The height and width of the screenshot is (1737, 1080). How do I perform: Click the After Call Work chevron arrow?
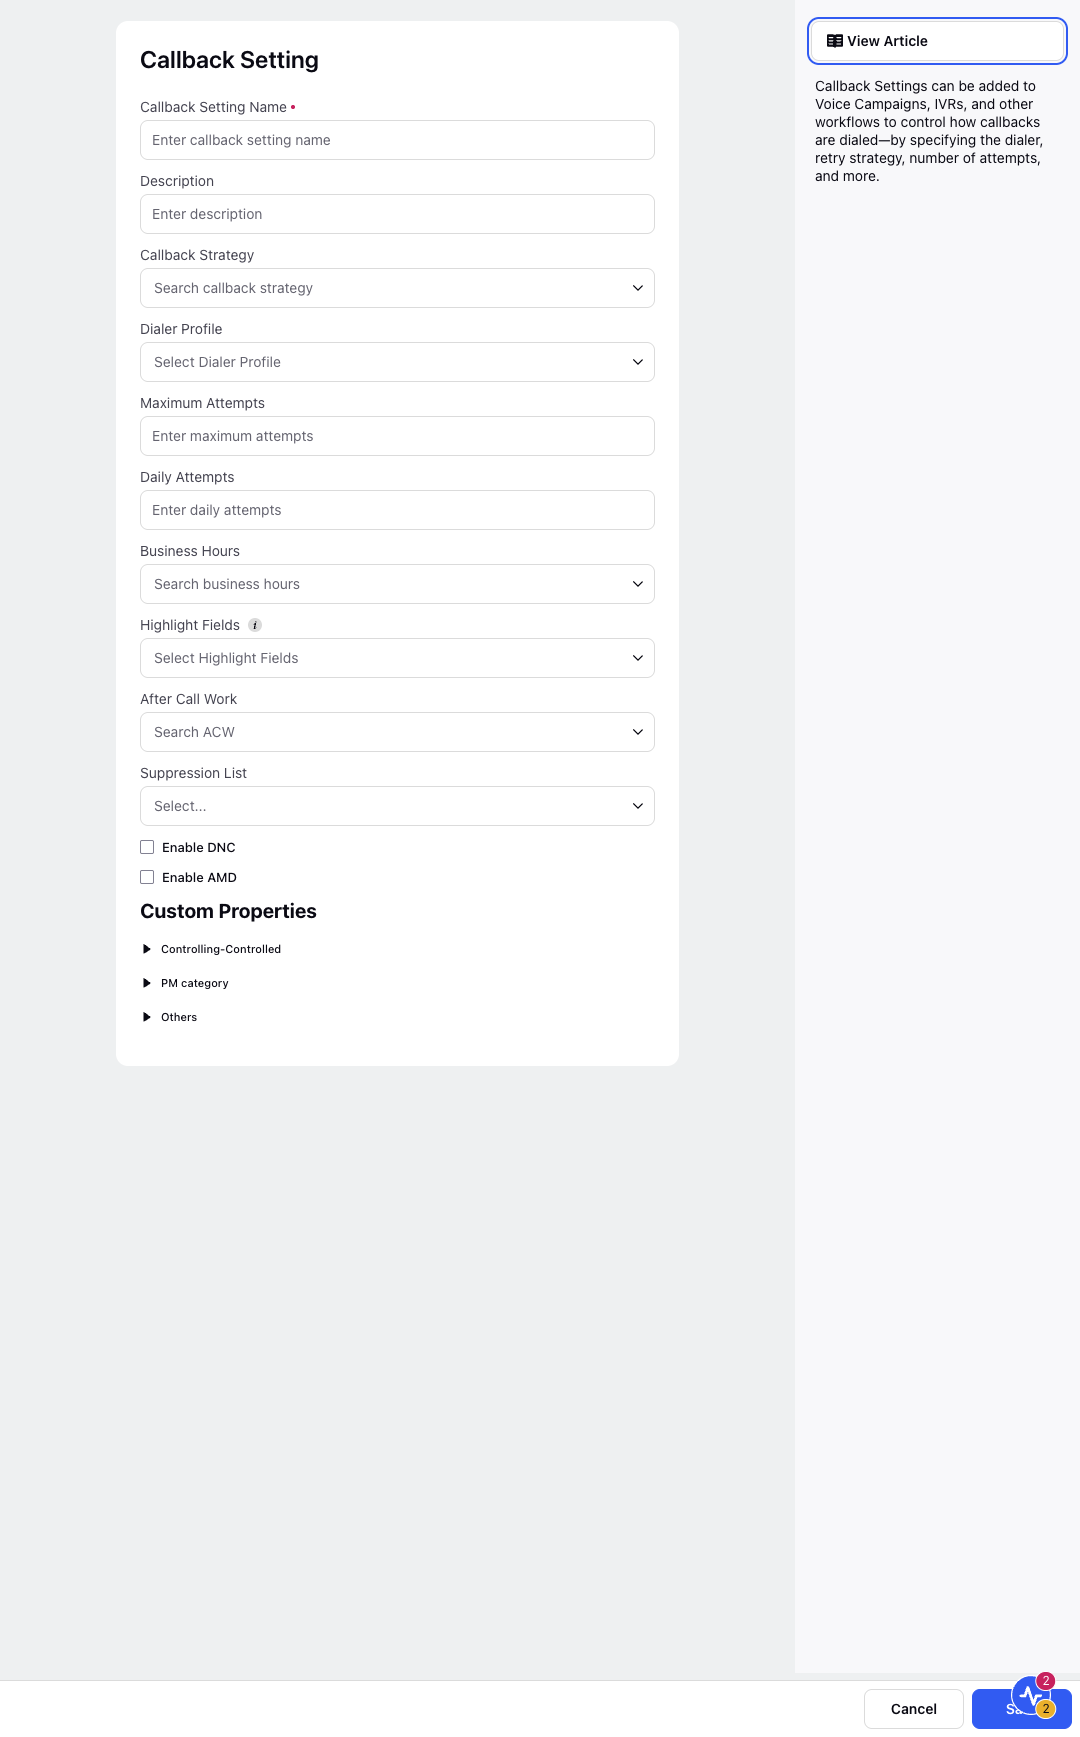637,732
